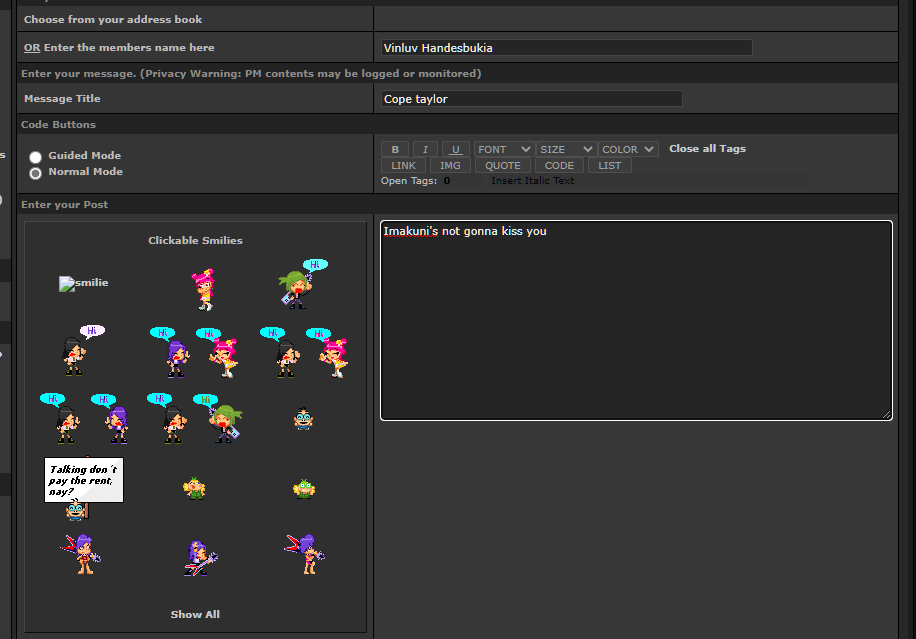
Task: Click the member name field with Vinluv Handesbukia
Action: [x=567, y=48]
